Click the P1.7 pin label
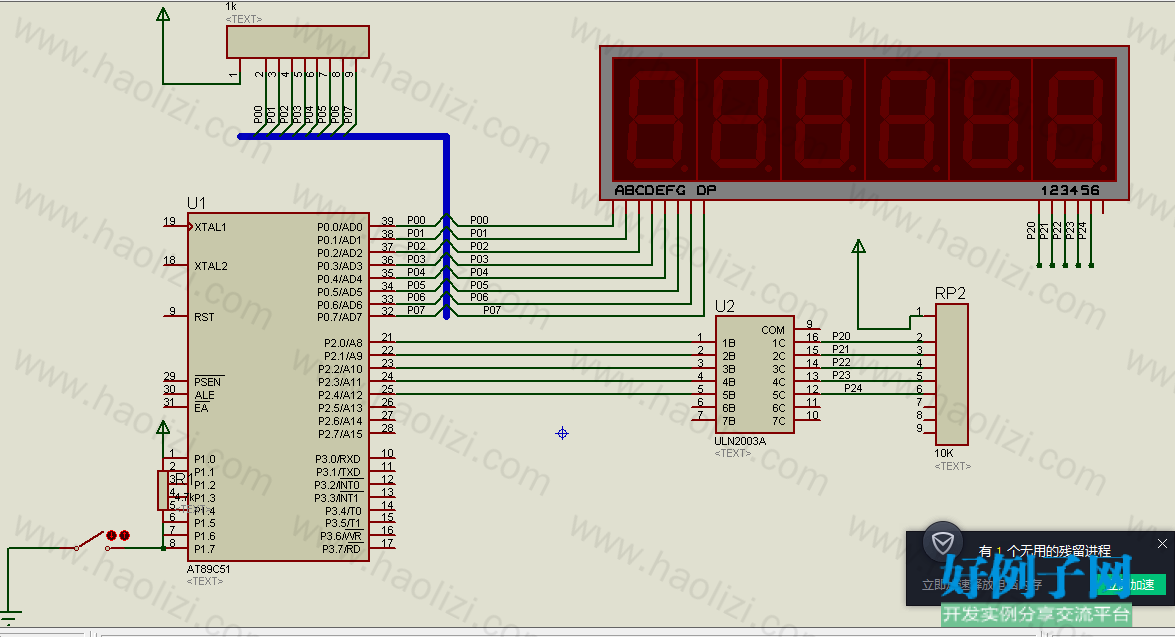The height and width of the screenshot is (637, 1175). [205, 549]
